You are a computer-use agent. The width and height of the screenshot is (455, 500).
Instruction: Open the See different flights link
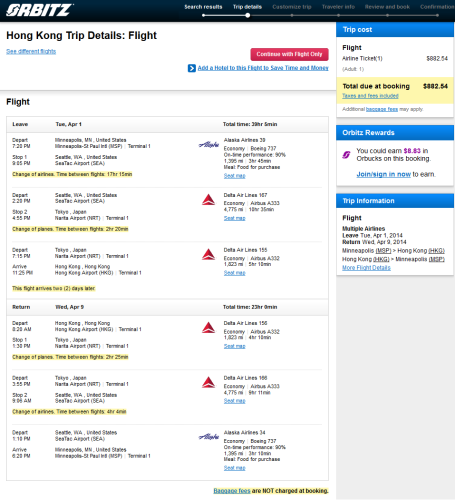click(31, 51)
